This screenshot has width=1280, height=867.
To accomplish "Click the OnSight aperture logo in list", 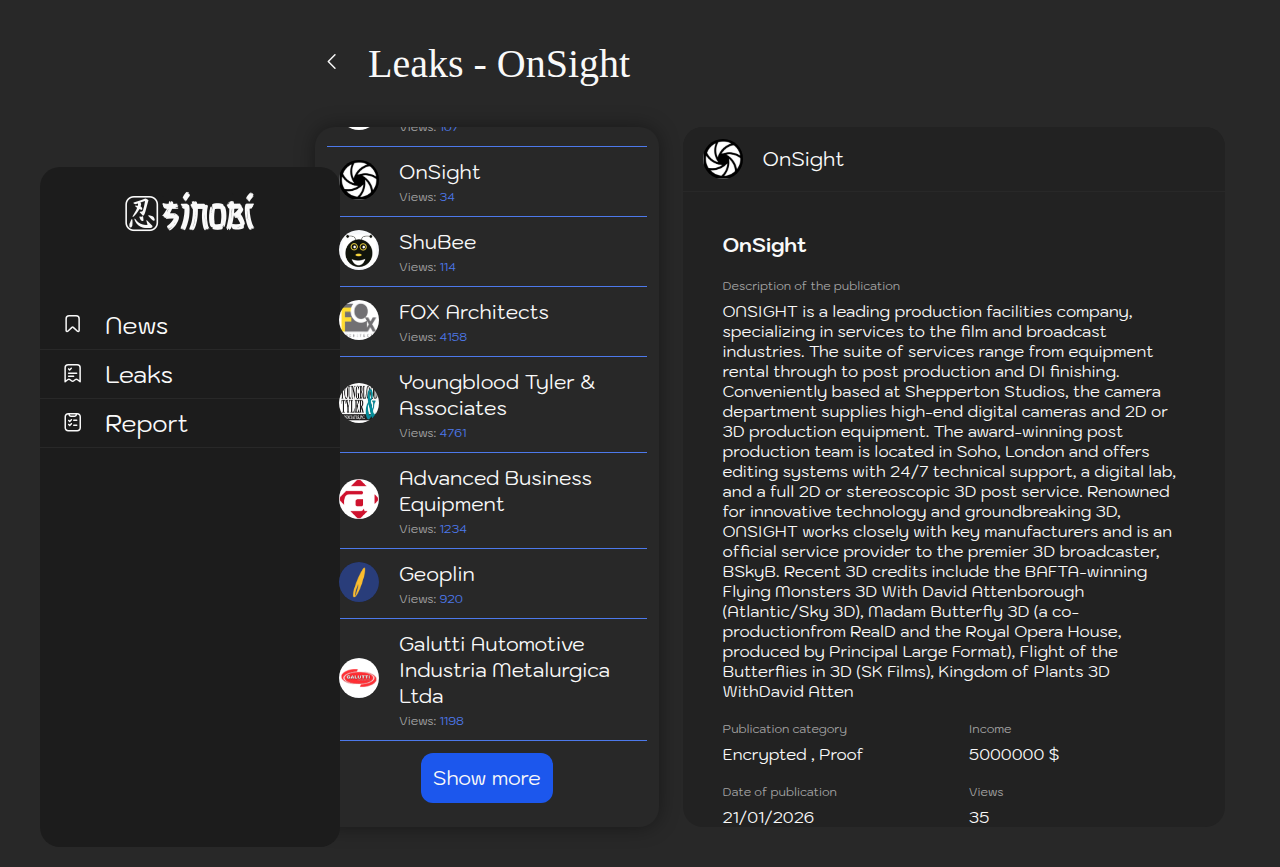I will point(359,180).
